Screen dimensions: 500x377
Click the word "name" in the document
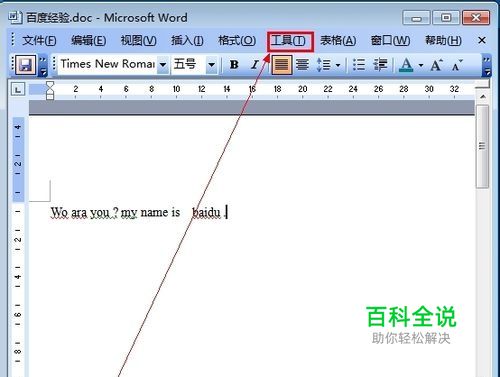point(154,213)
